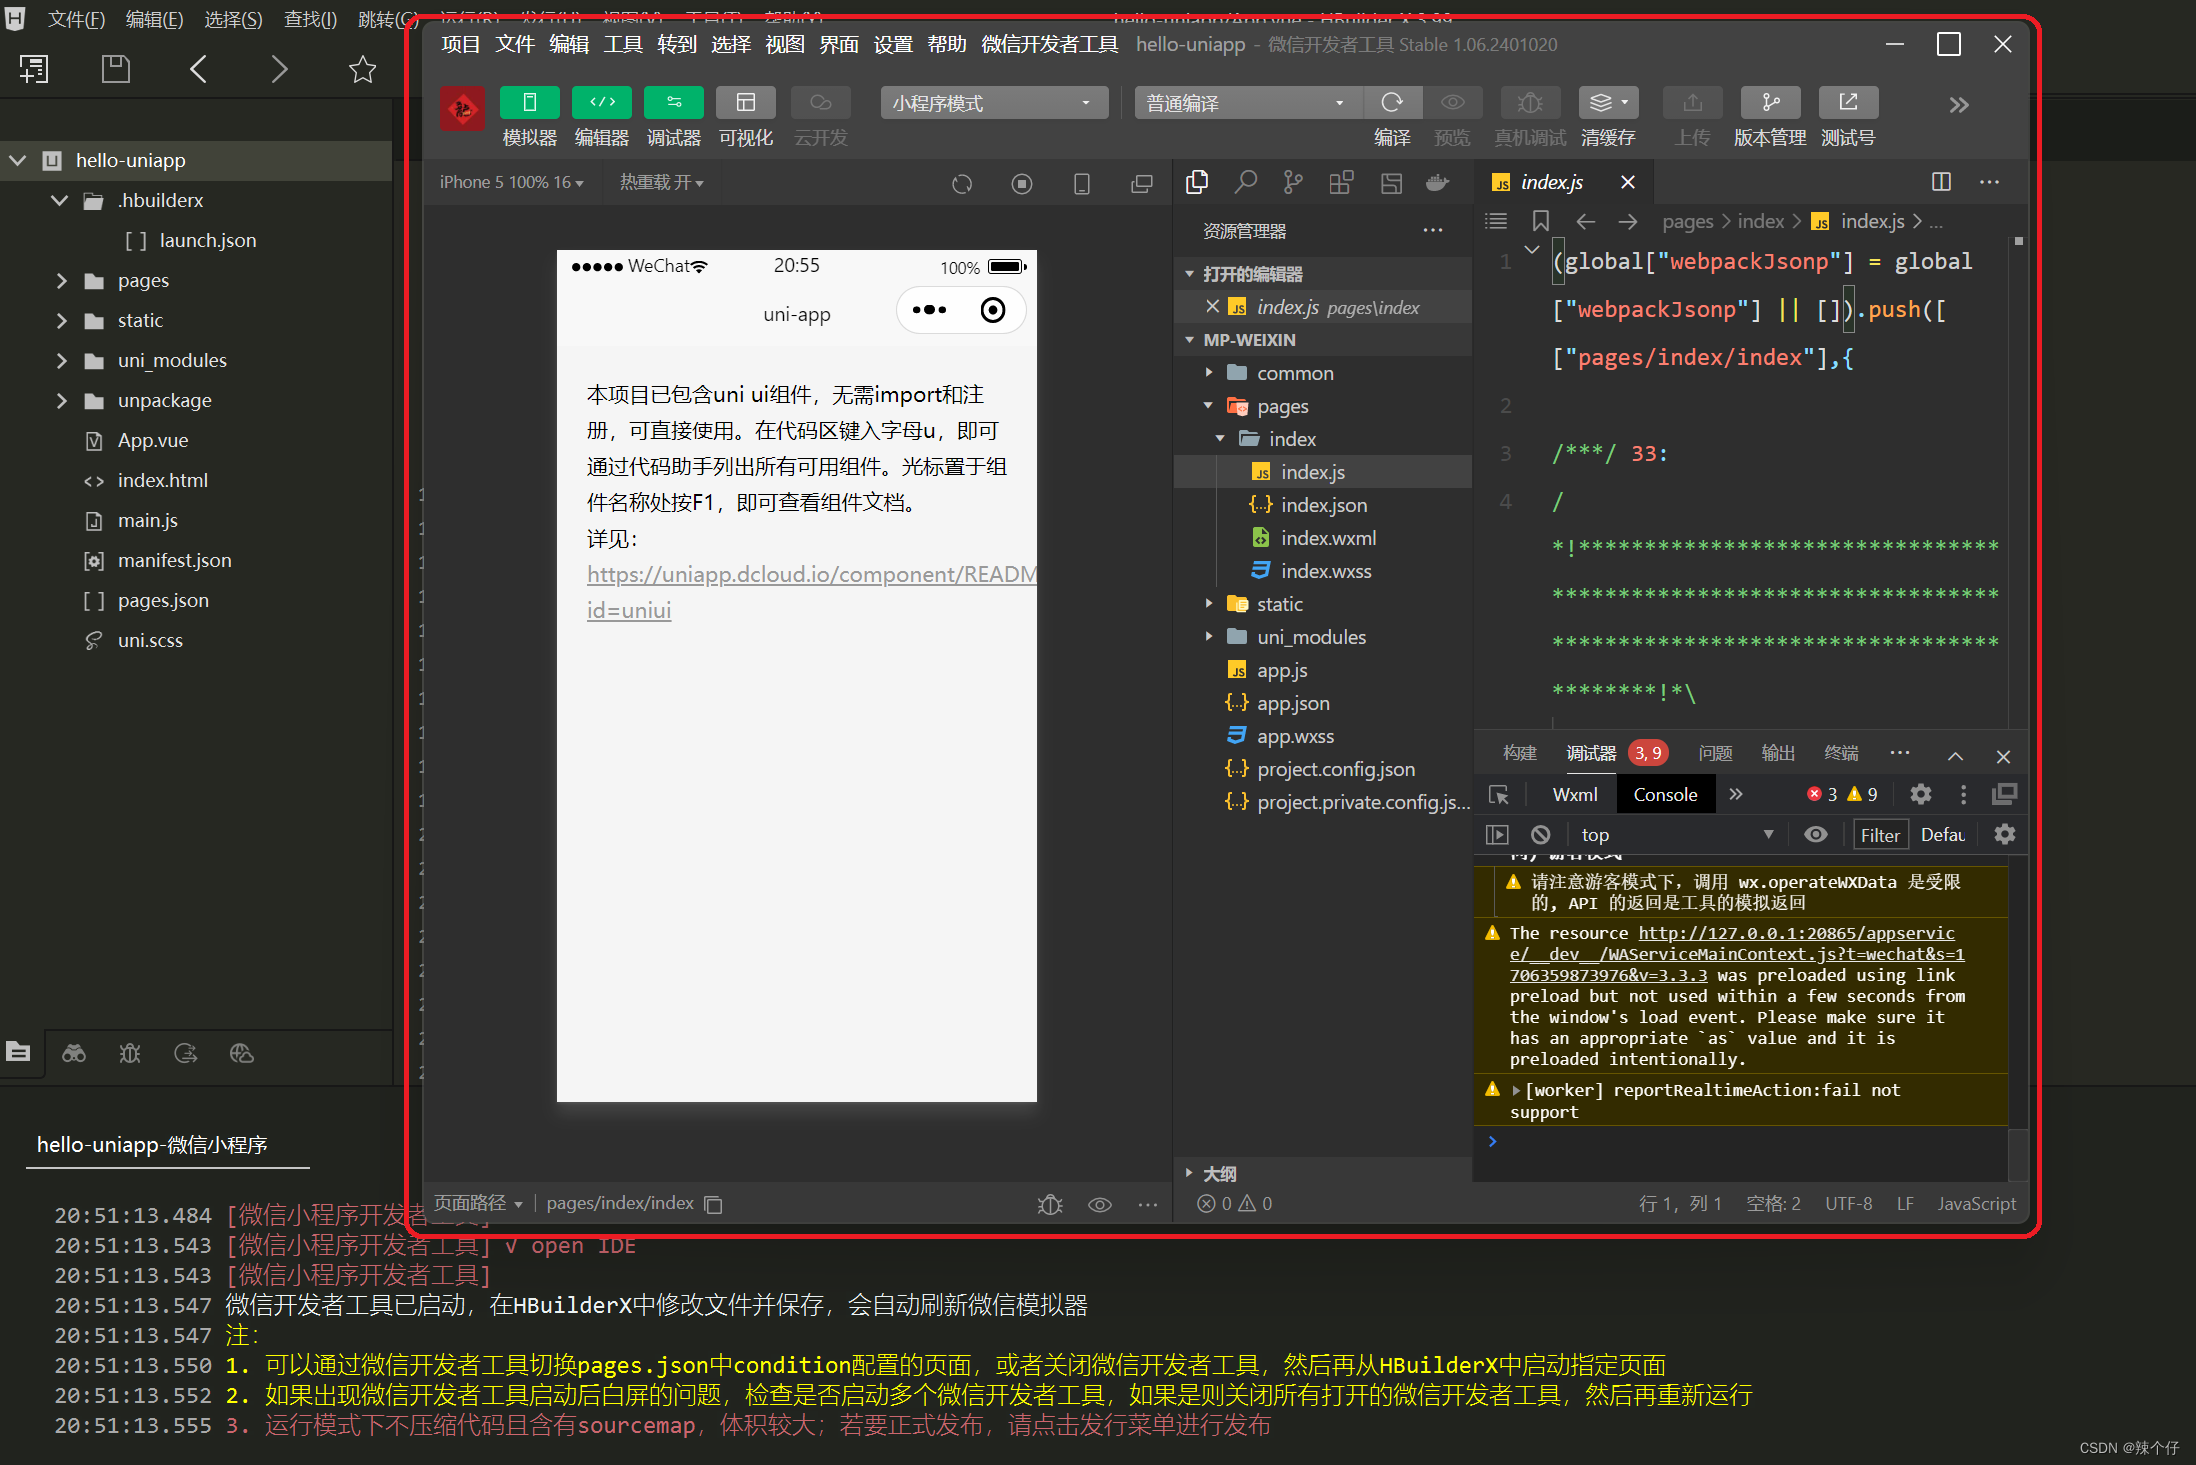Switch to the 构建 build tab
The height and width of the screenshot is (1465, 2196).
click(x=1519, y=753)
